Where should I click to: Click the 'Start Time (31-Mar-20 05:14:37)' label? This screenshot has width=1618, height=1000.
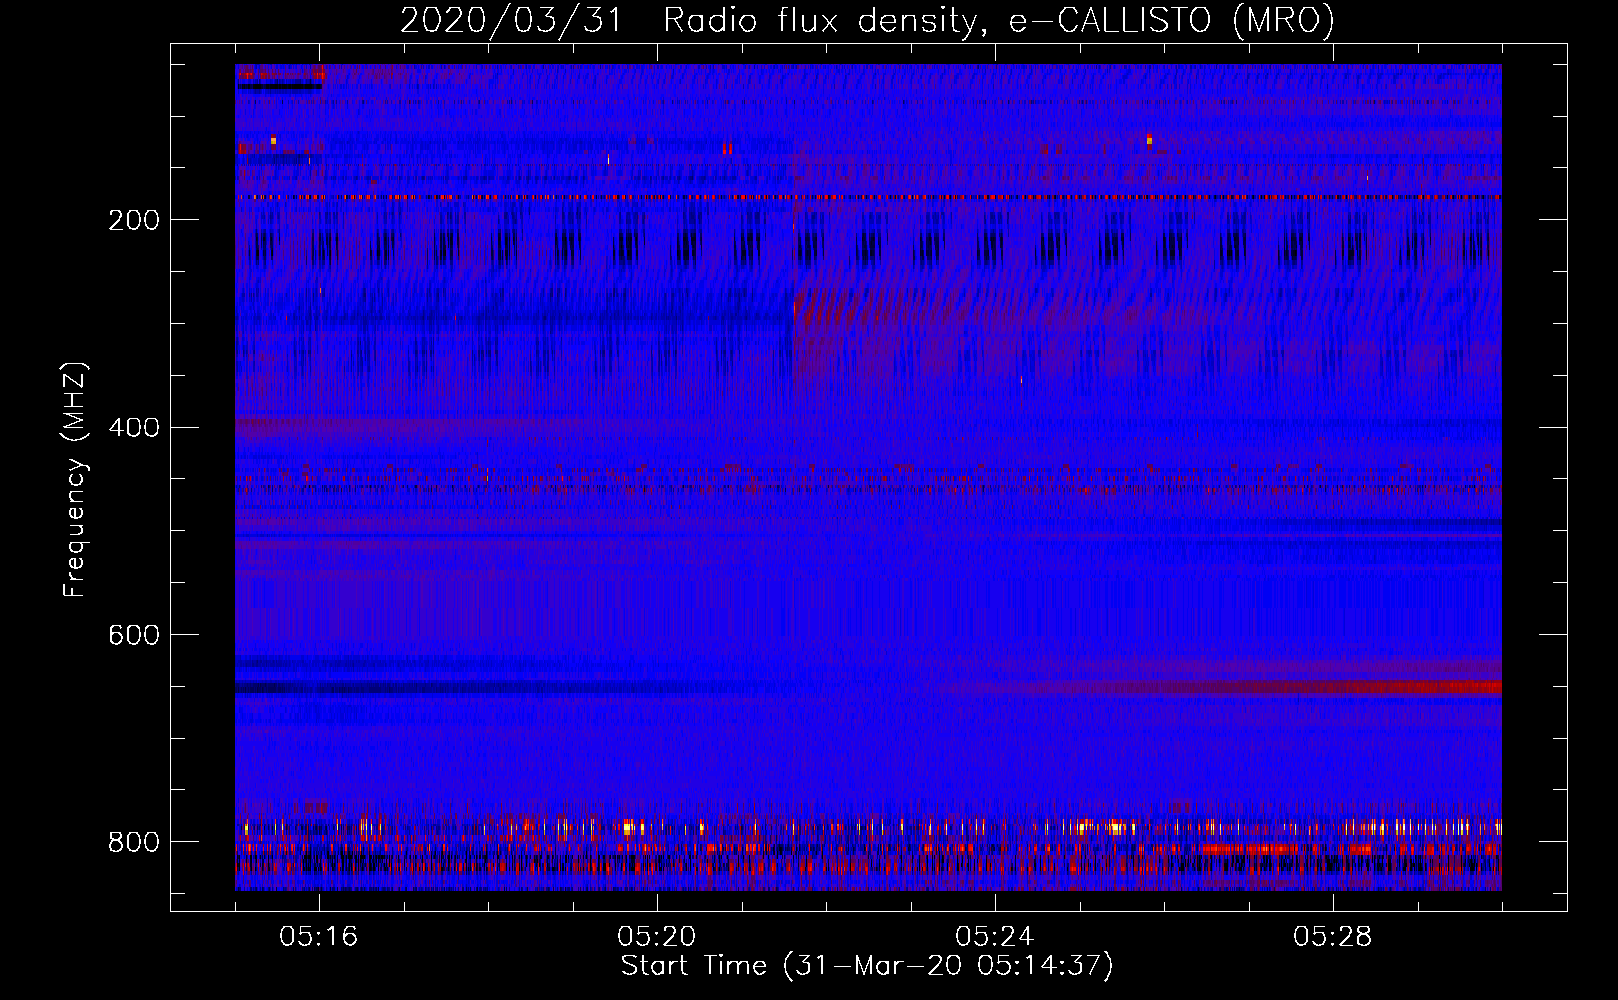tap(867, 966)
